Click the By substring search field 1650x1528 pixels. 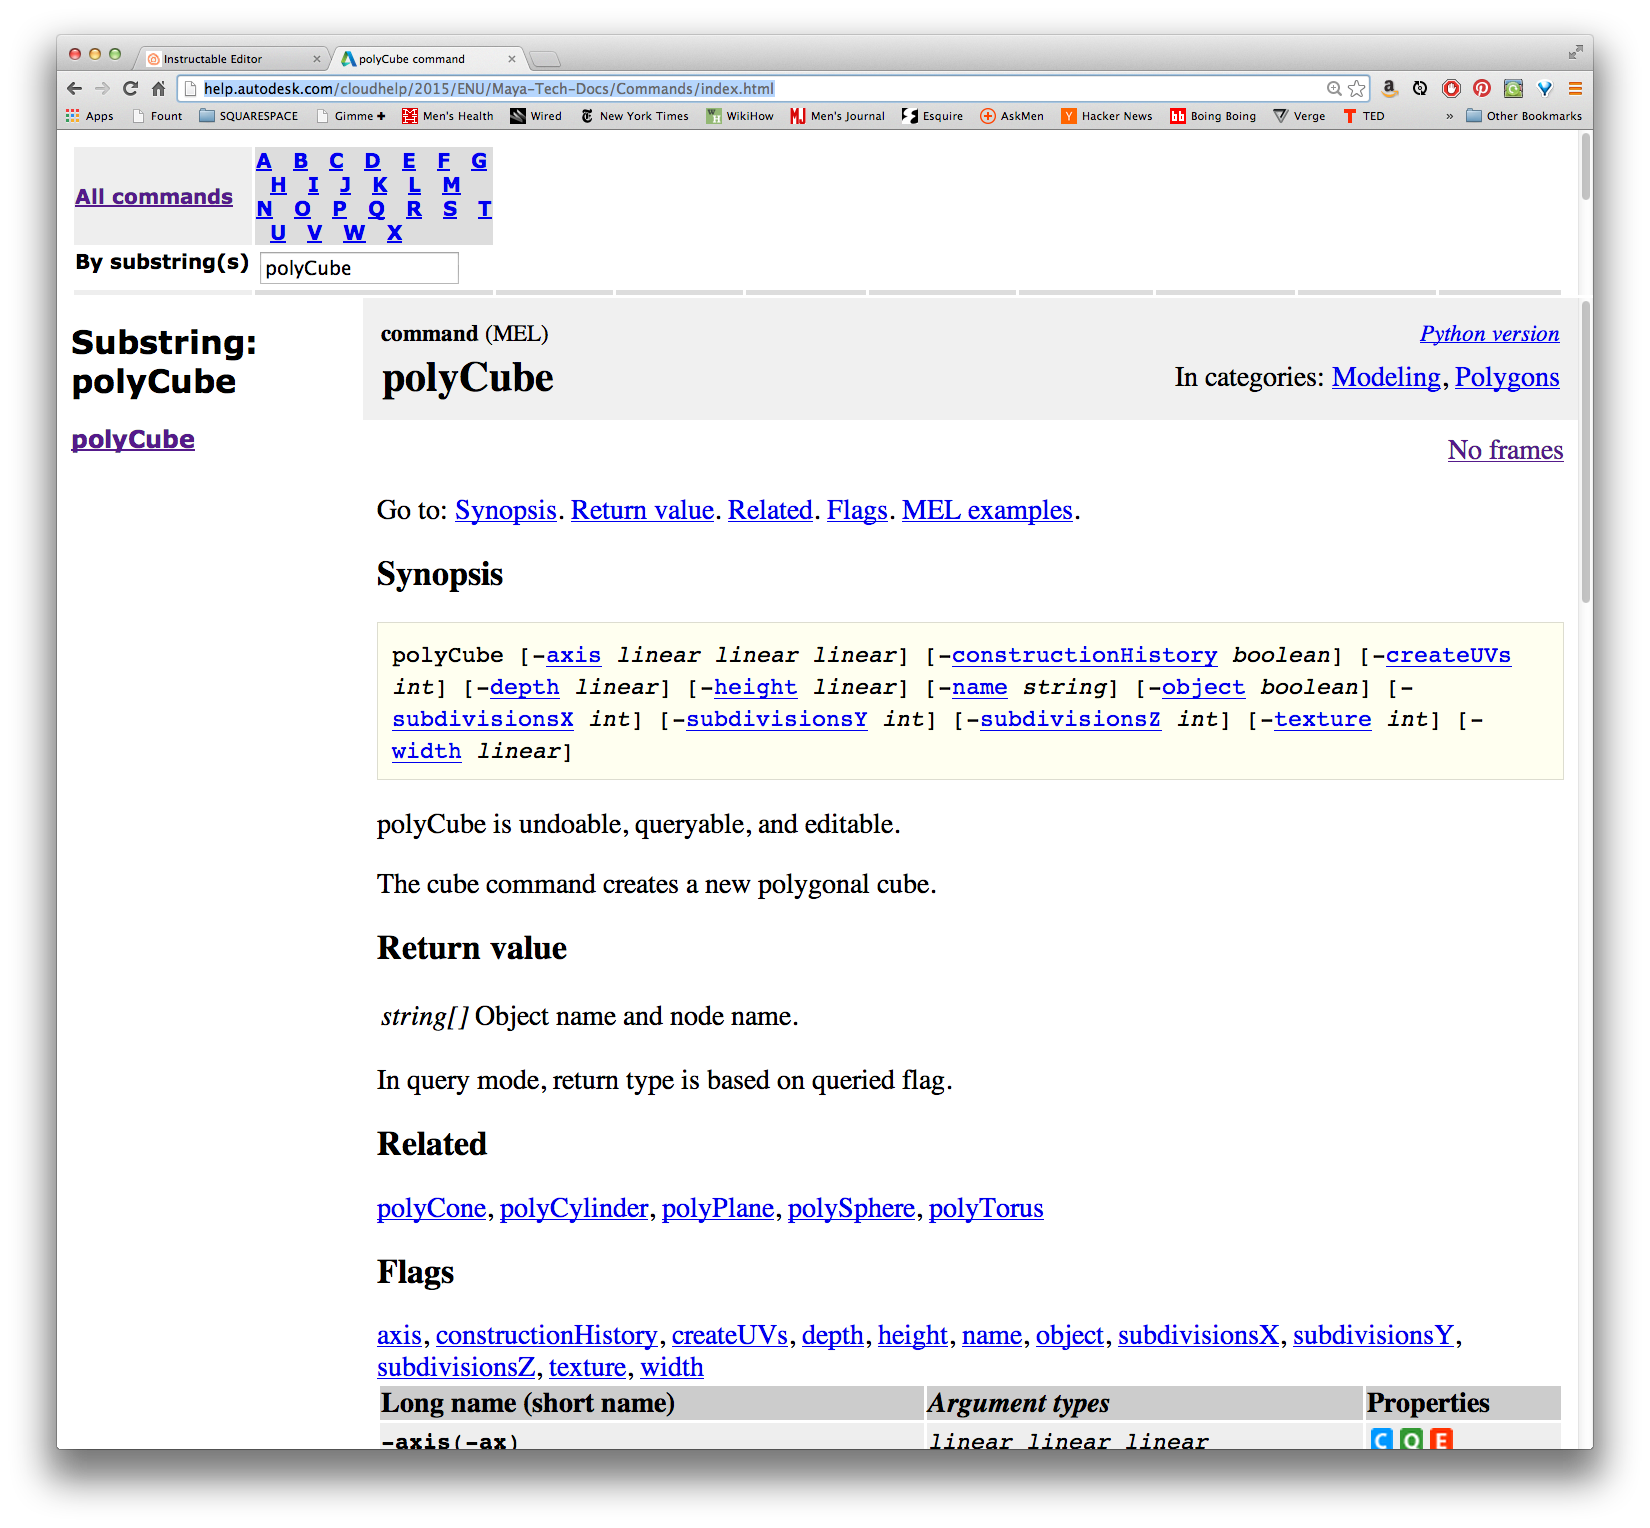359,268
